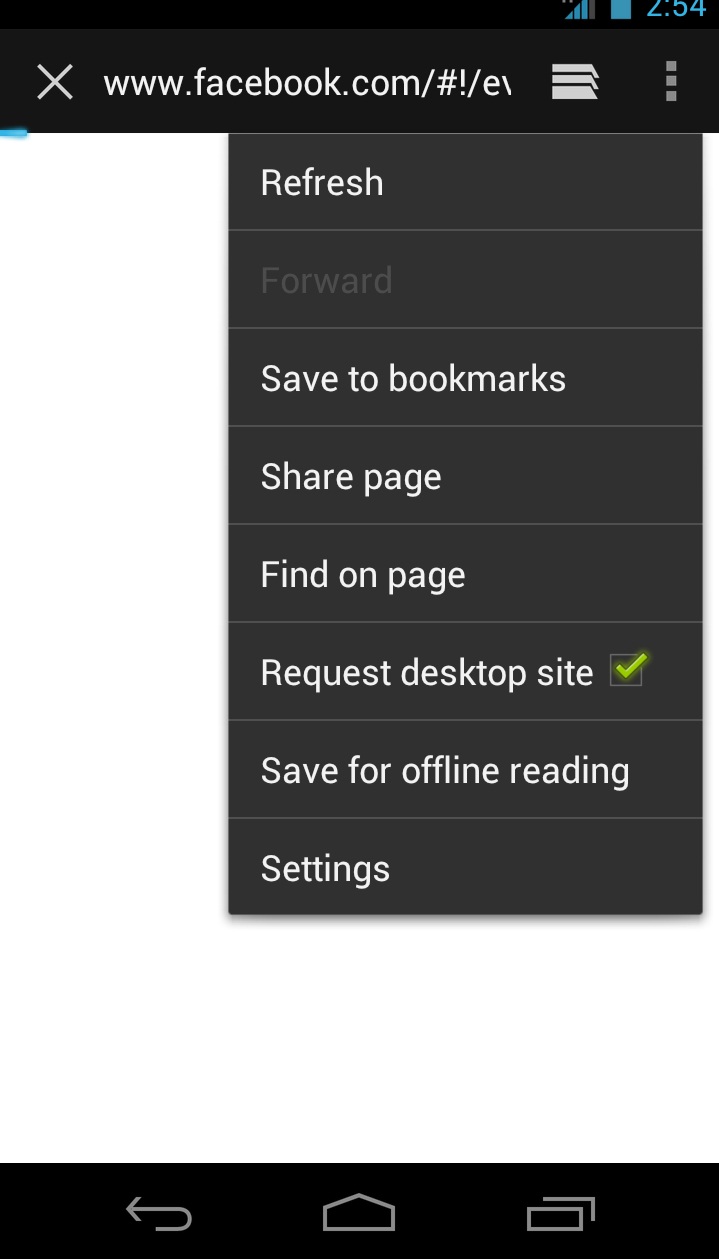Viewport: 719px width, 1259px height.
Task: Select Share page option
Action: pyautogui.click(x=465, y=476)
